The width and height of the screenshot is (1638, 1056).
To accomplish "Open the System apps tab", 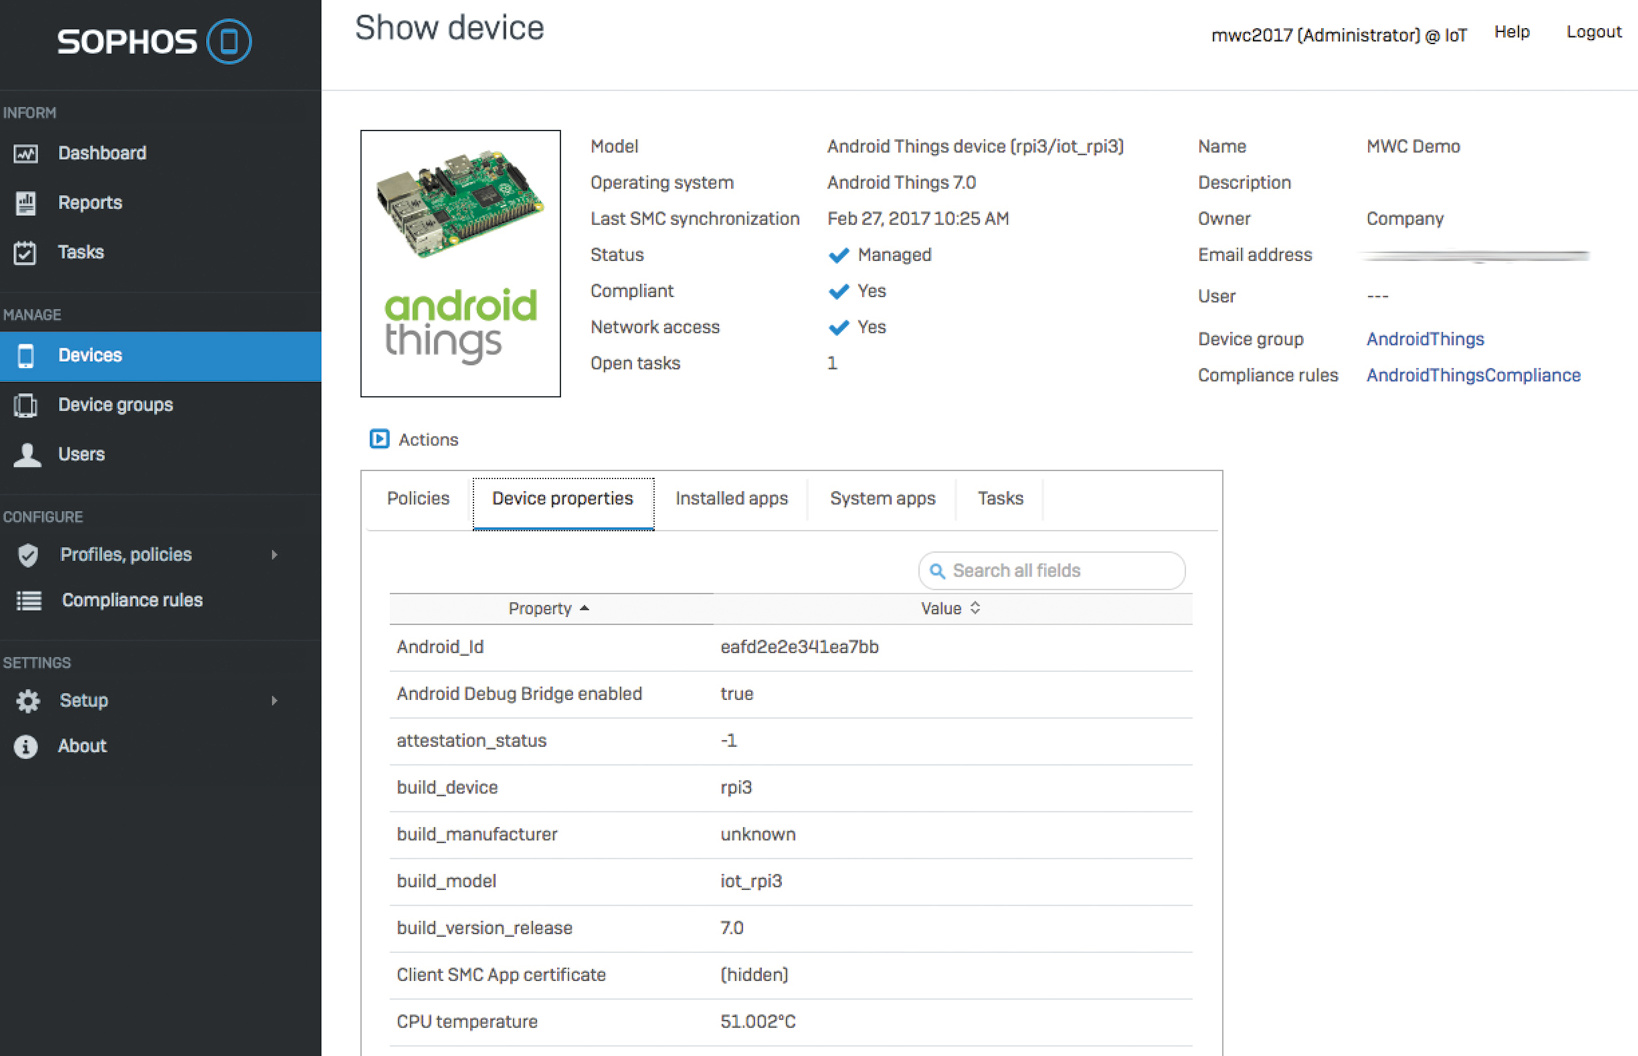I will pos(883,499).
